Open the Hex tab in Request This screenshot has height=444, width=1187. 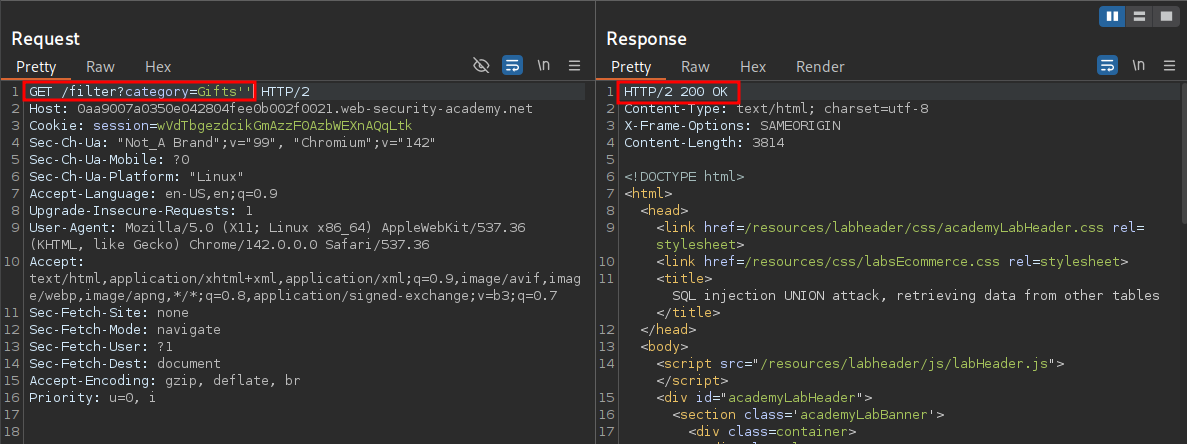click(x=158, y=67)
